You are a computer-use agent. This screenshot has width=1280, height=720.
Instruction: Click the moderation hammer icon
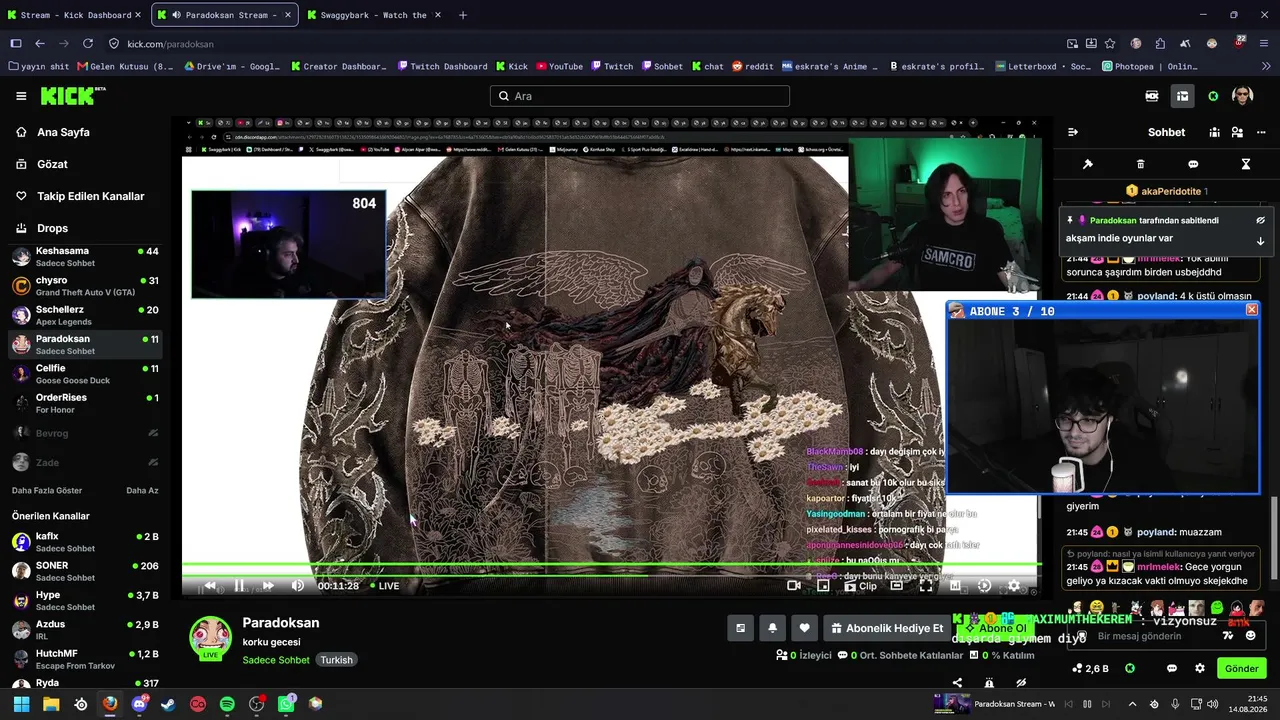tap(1088, 164)
